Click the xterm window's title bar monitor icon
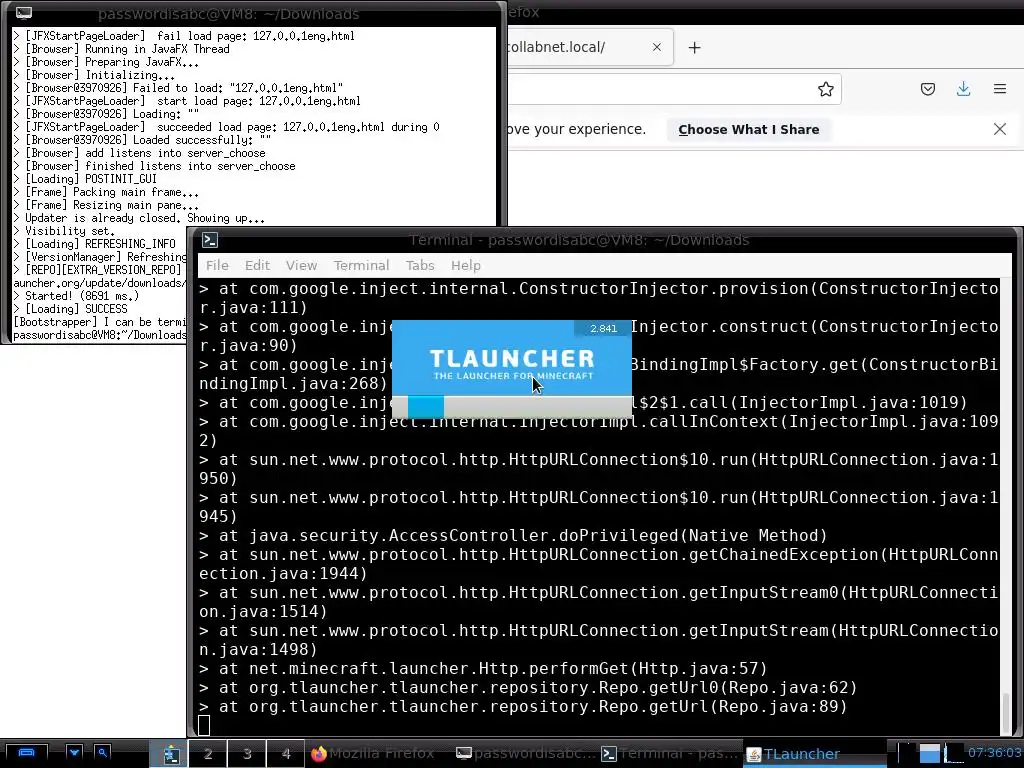This screenshot has height=768, width=1024. coord(24,13)
